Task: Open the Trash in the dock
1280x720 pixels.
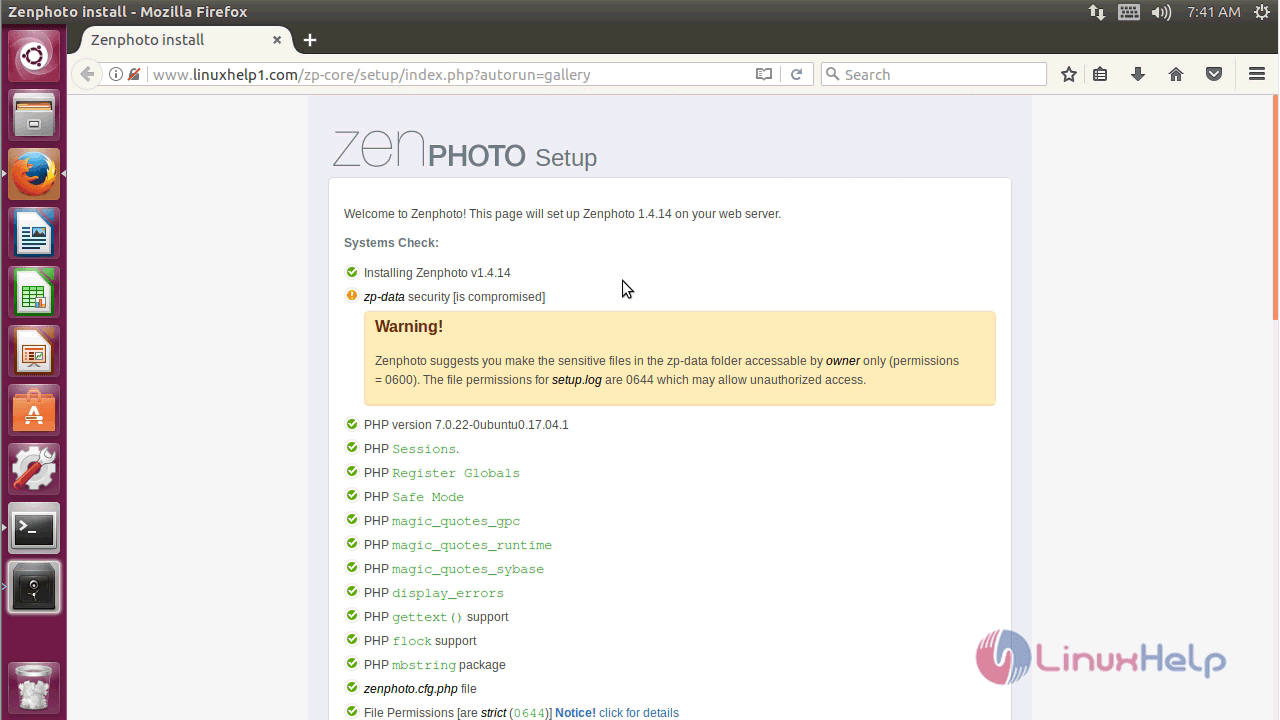Action: [34, 688]
